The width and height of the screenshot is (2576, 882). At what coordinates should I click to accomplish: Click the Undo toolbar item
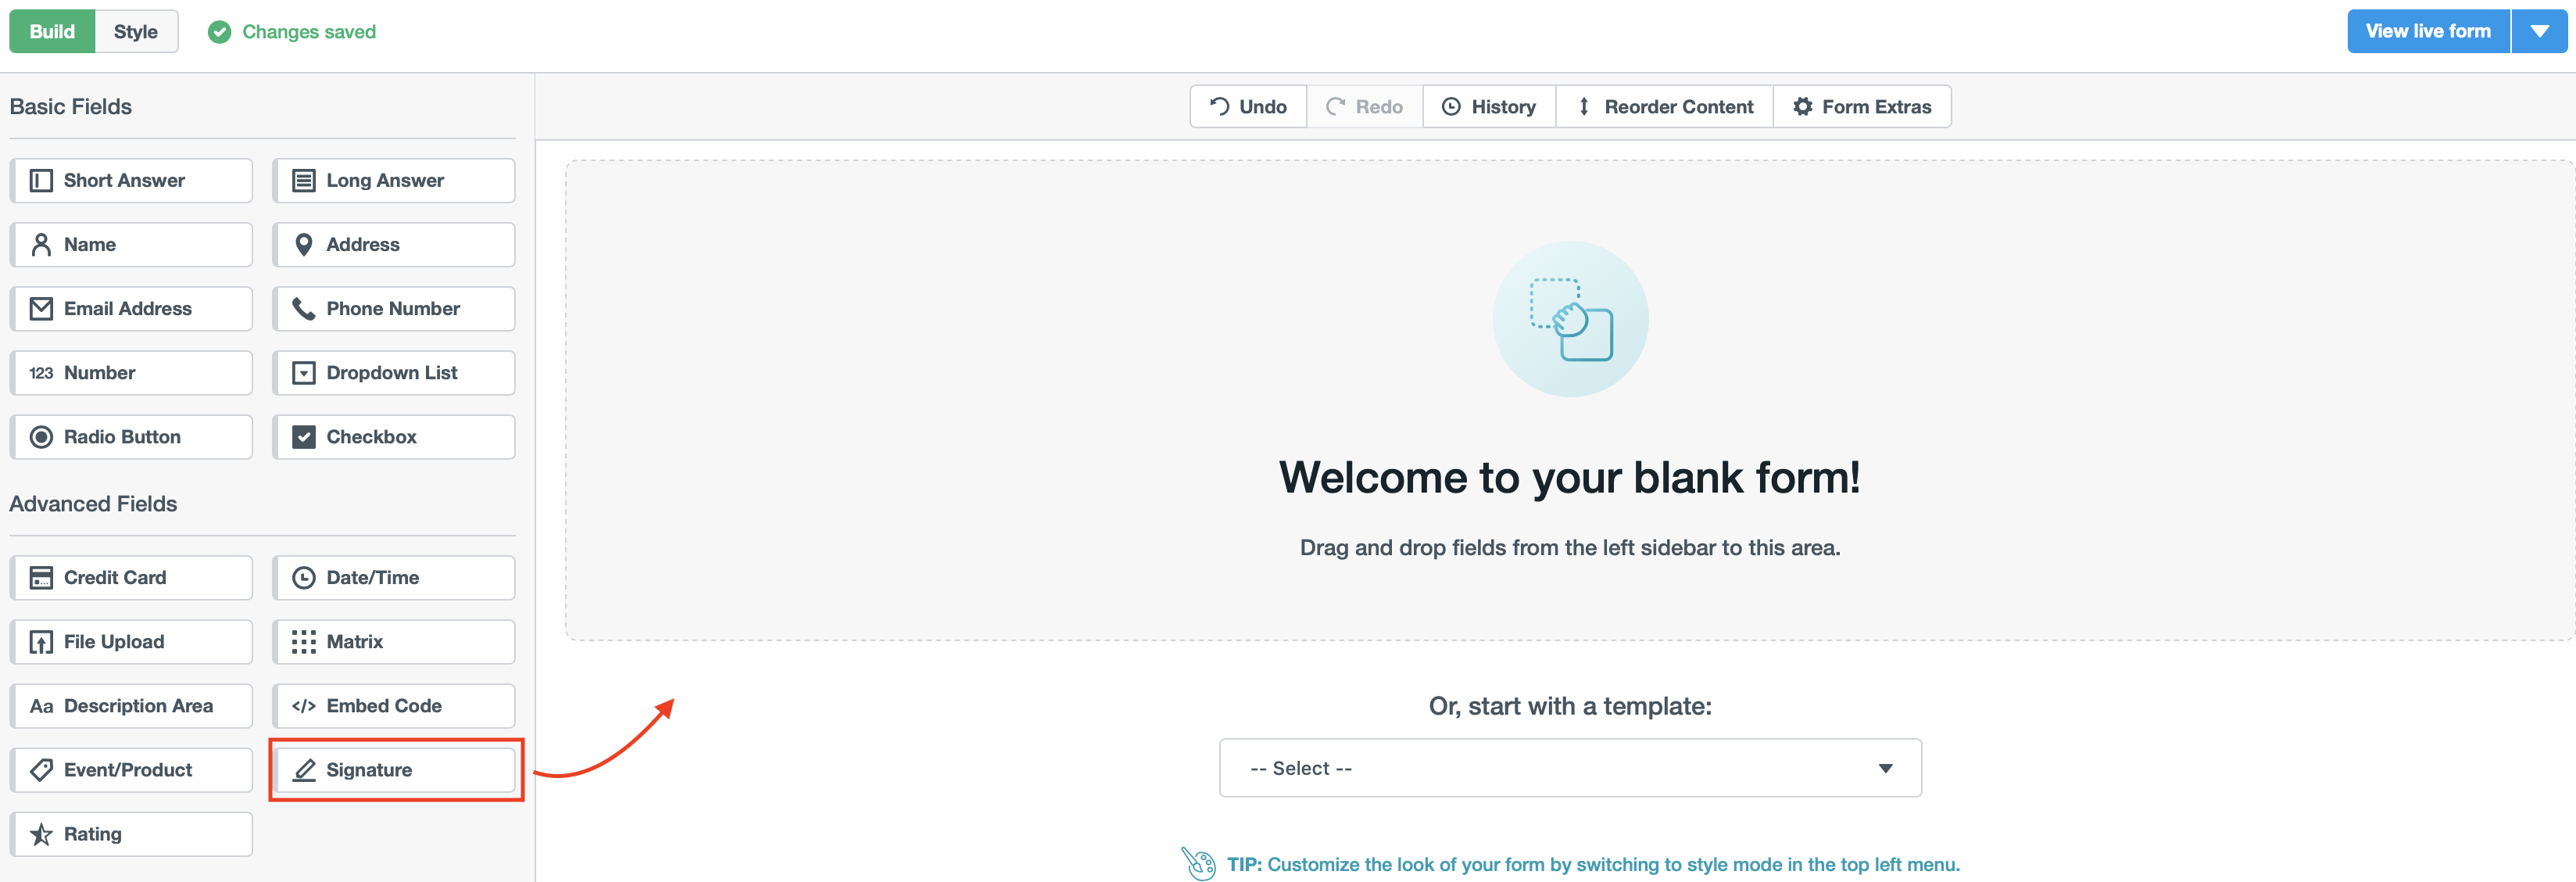(x=1247, y=106)
